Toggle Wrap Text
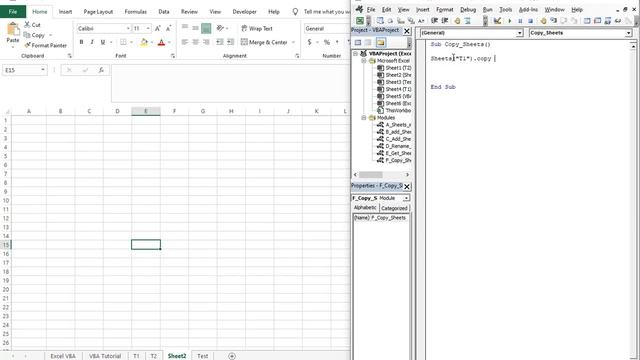 click(x=257, y=28)
